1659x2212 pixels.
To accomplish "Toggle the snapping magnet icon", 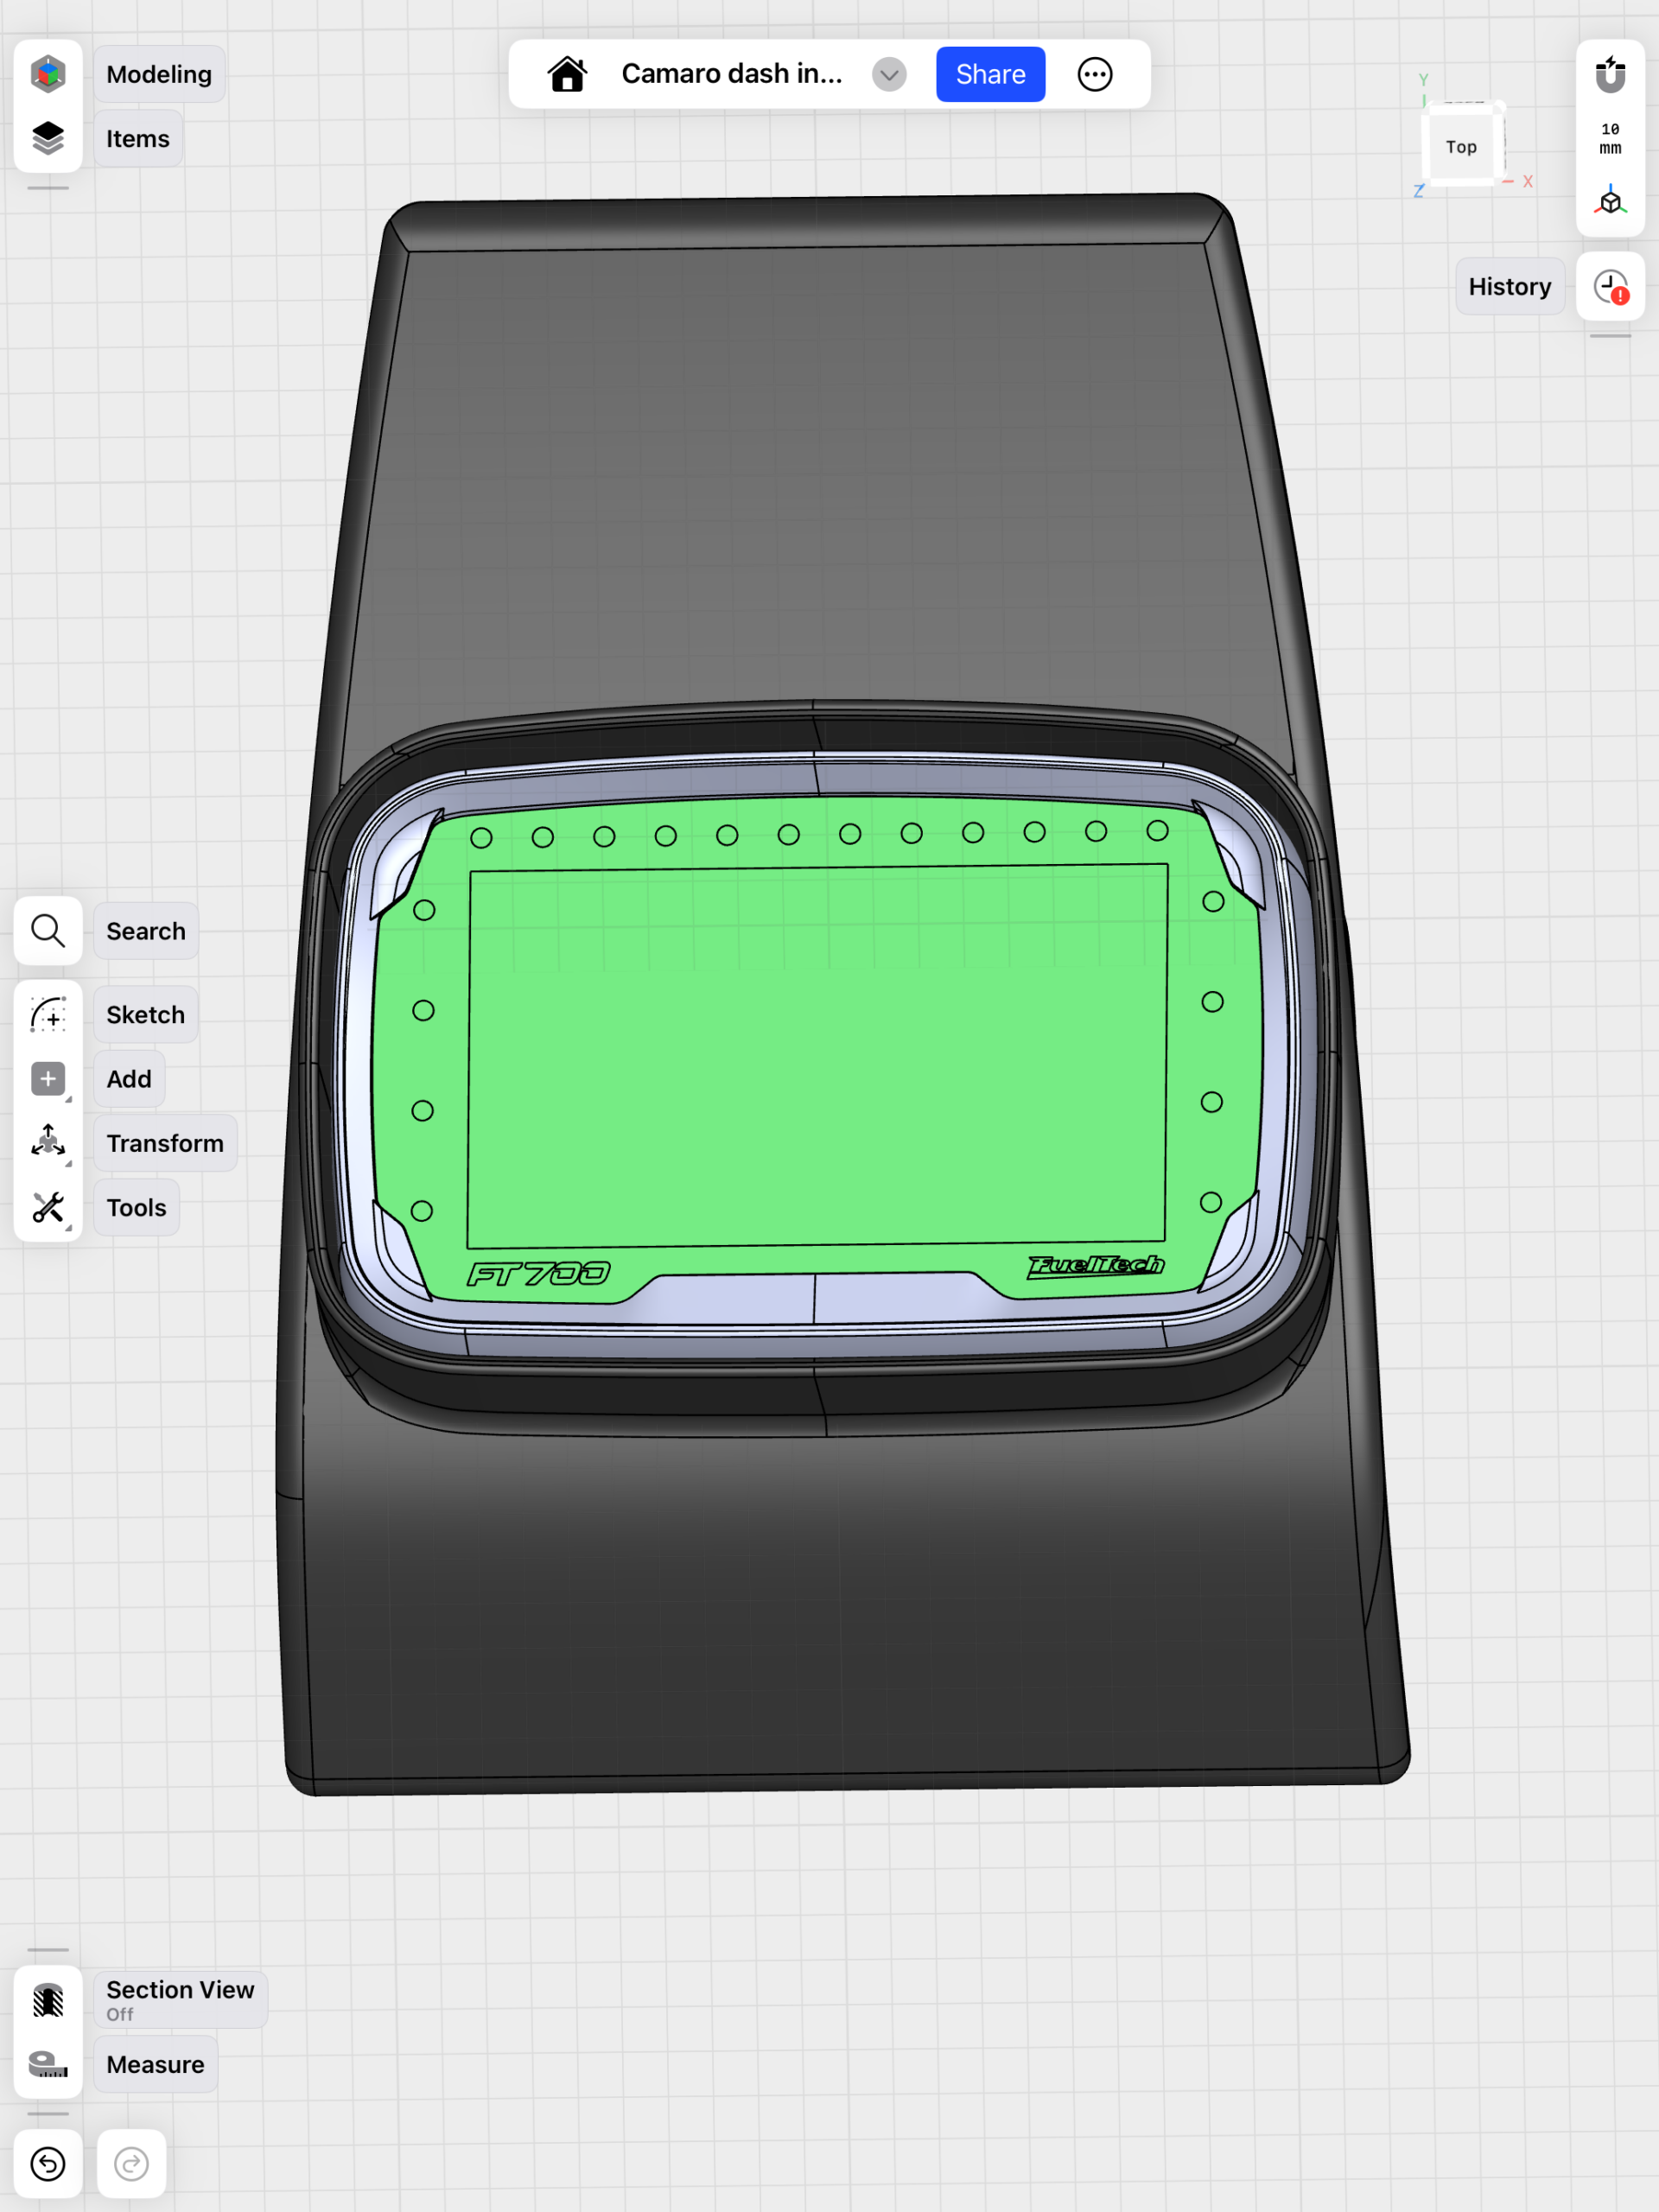I will (x=1610, y=74).
